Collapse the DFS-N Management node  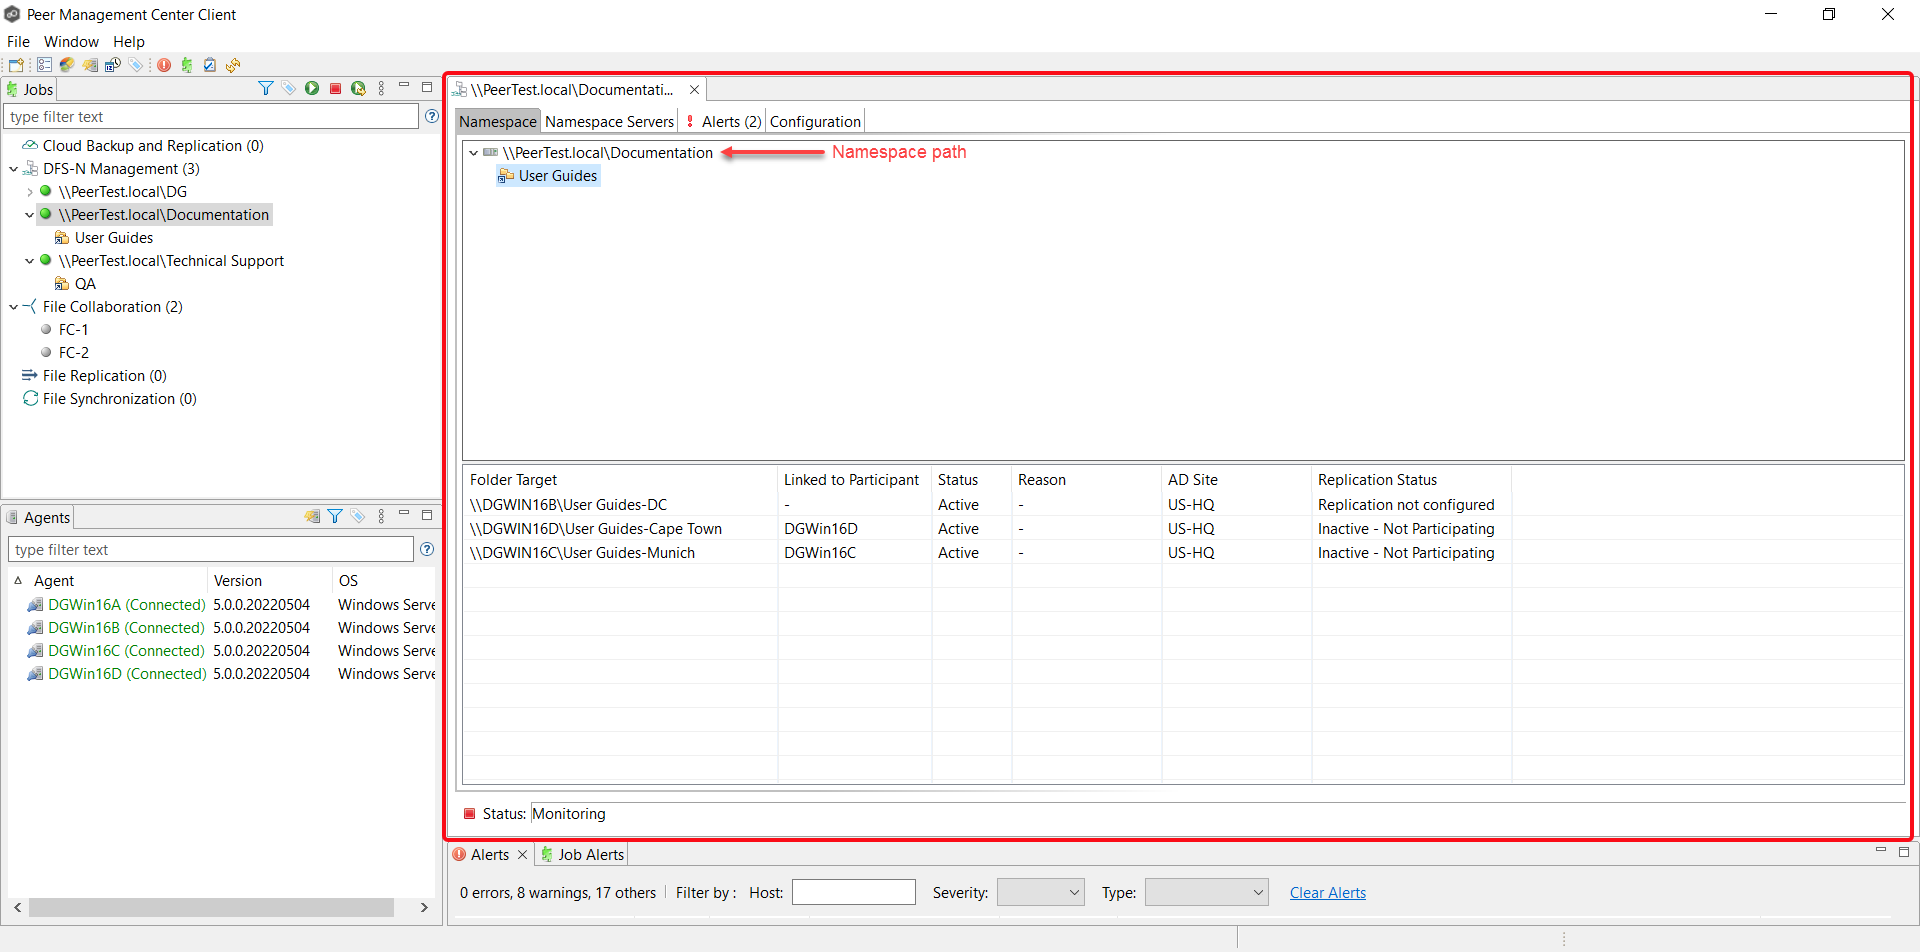tap(13, 169)
